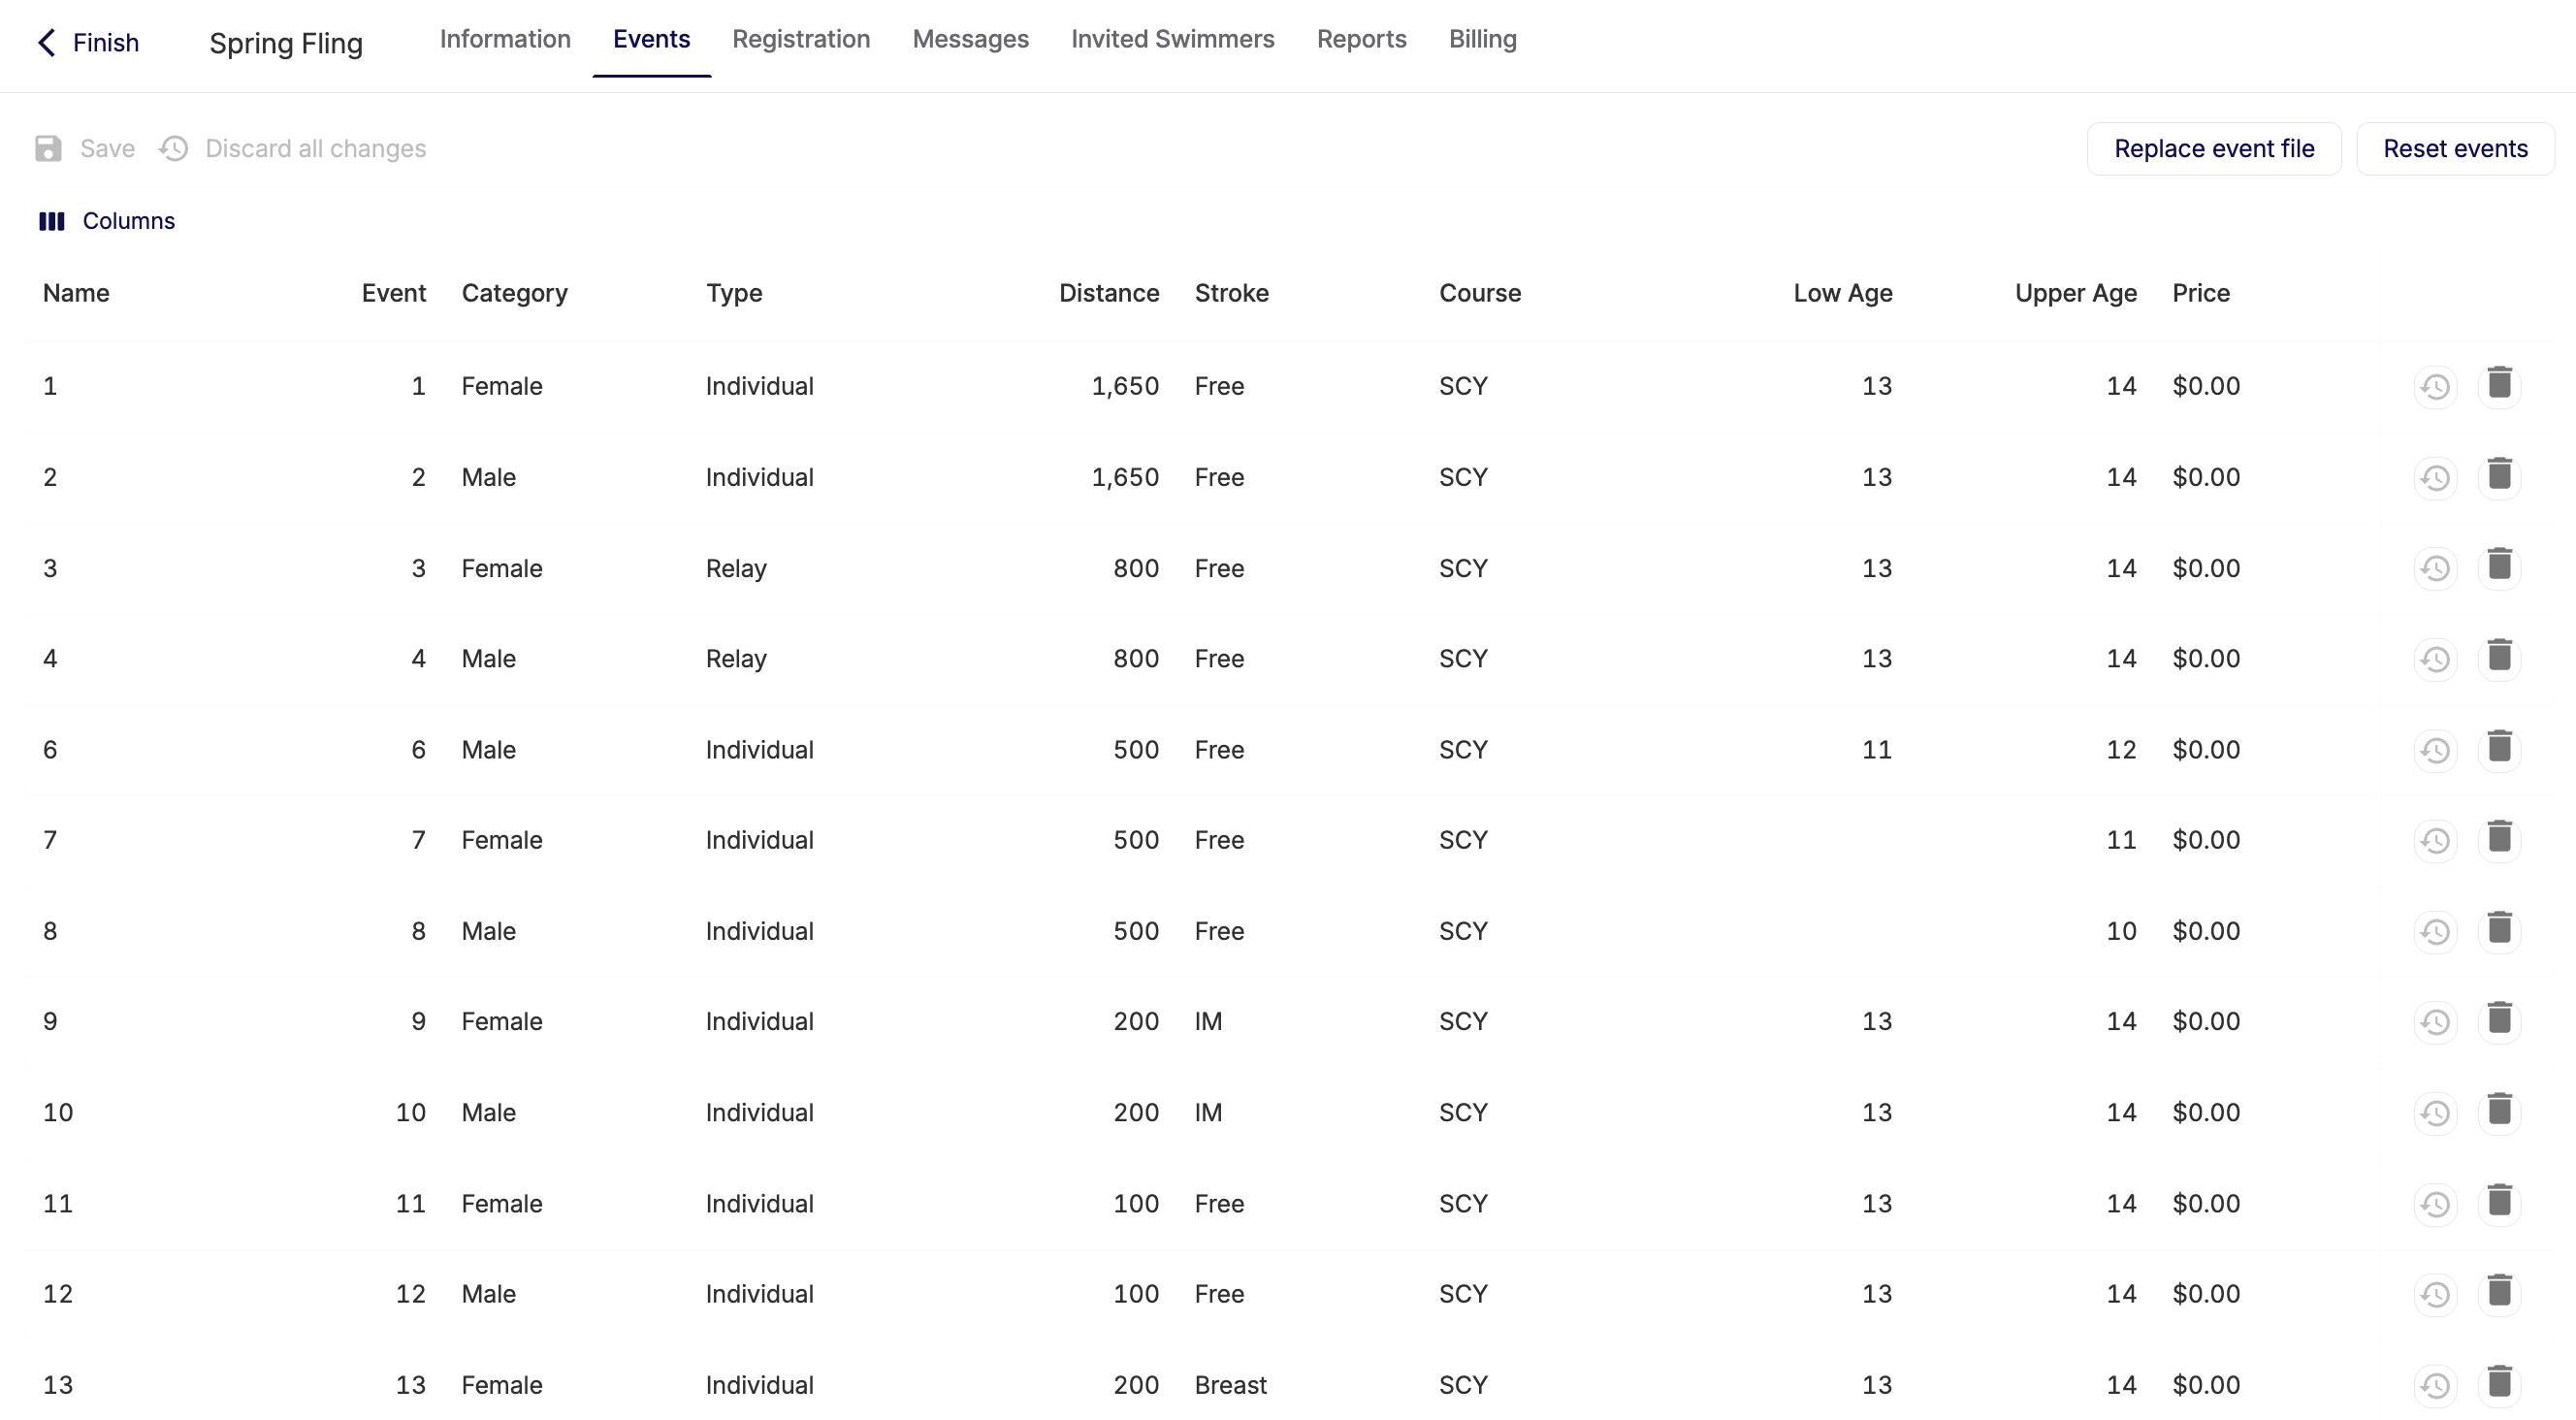Click the history revert icon for event 8
2576x1420 pixels.
(x=2435, y=932)
